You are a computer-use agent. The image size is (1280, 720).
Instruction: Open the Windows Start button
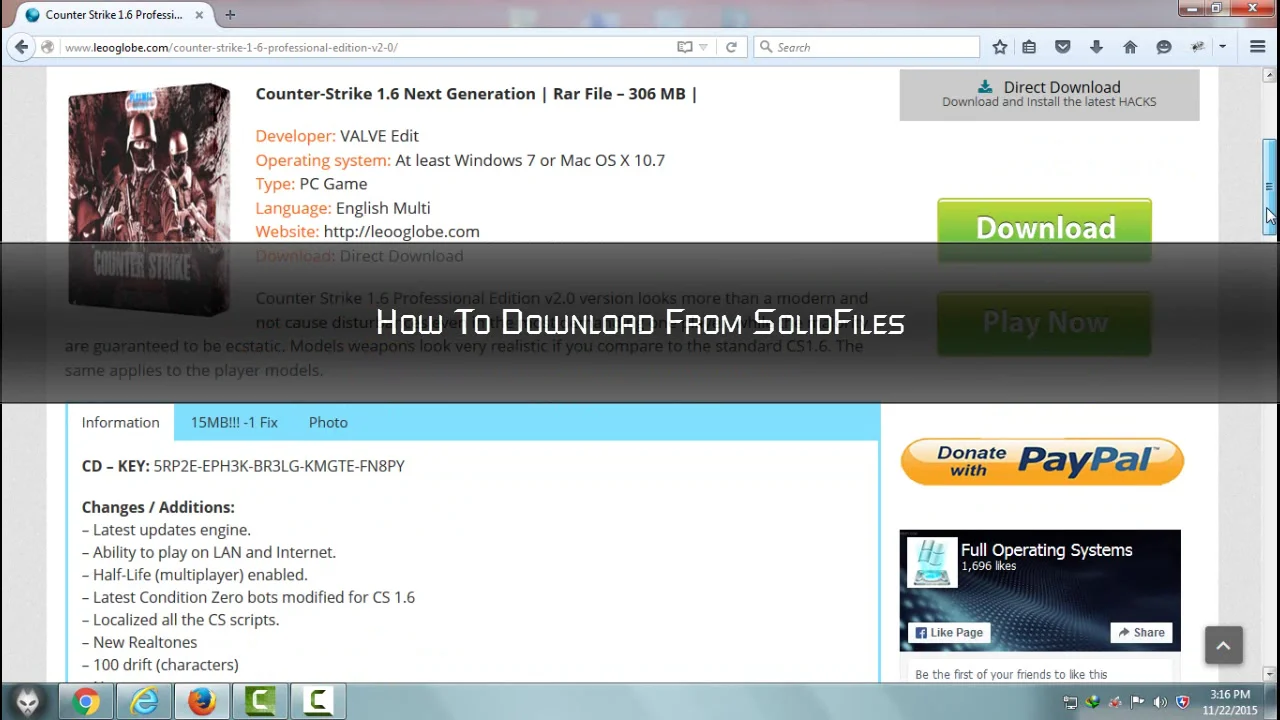click(x=27, y=701)
